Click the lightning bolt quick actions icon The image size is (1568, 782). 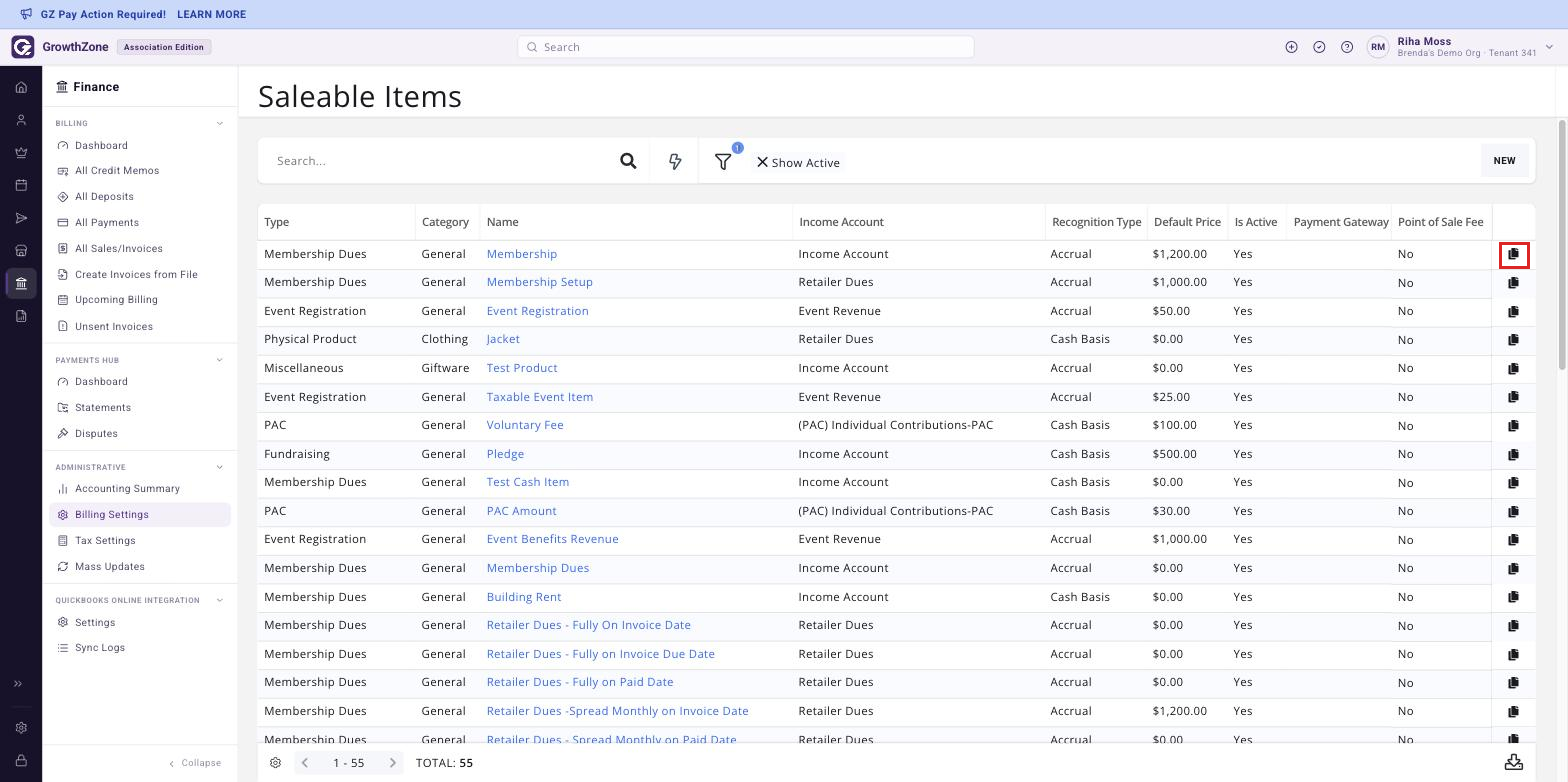point(675,161)
